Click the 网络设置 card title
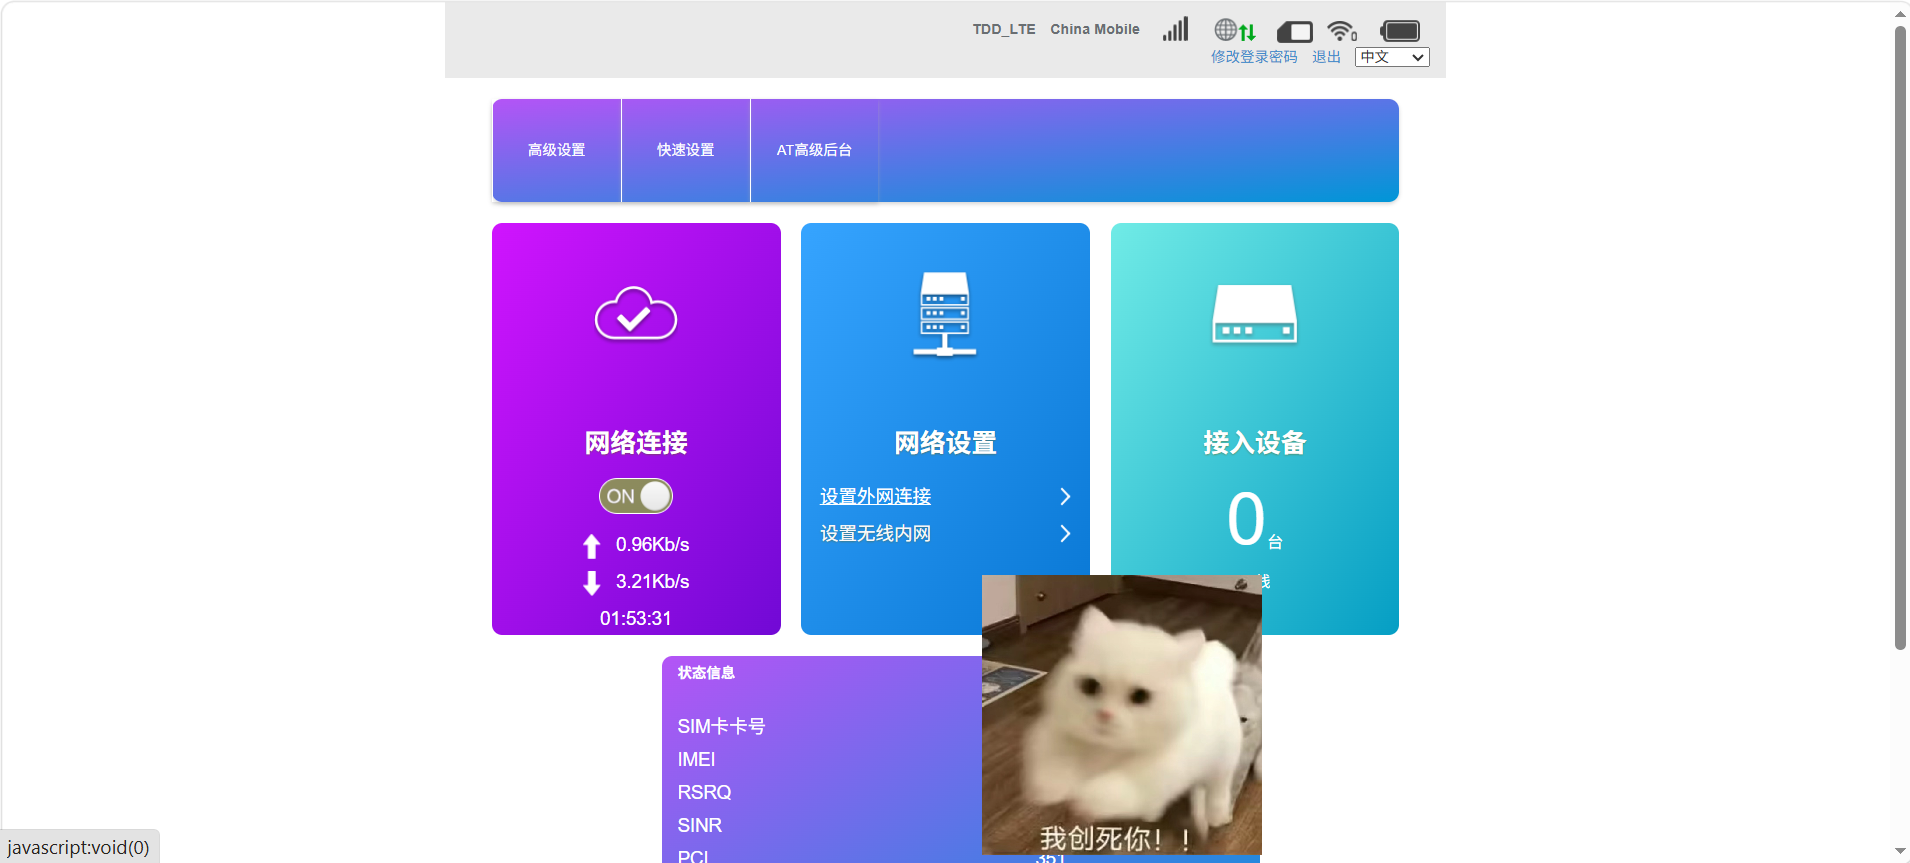 click(945, 442)
